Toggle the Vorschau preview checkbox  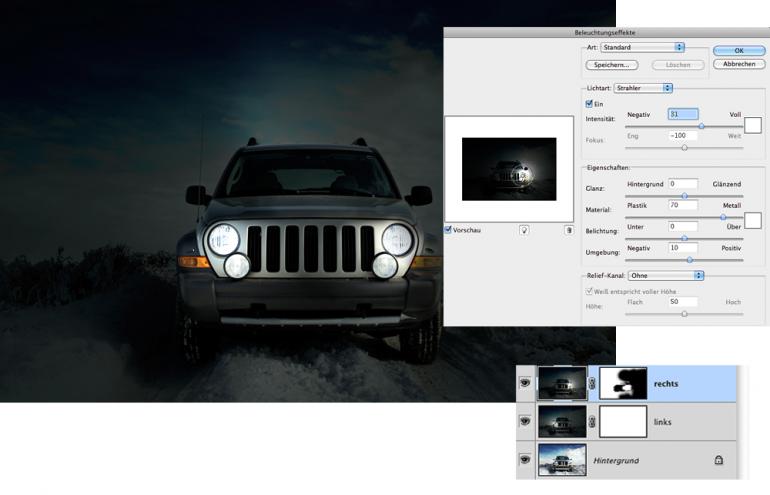click(448, 229)
